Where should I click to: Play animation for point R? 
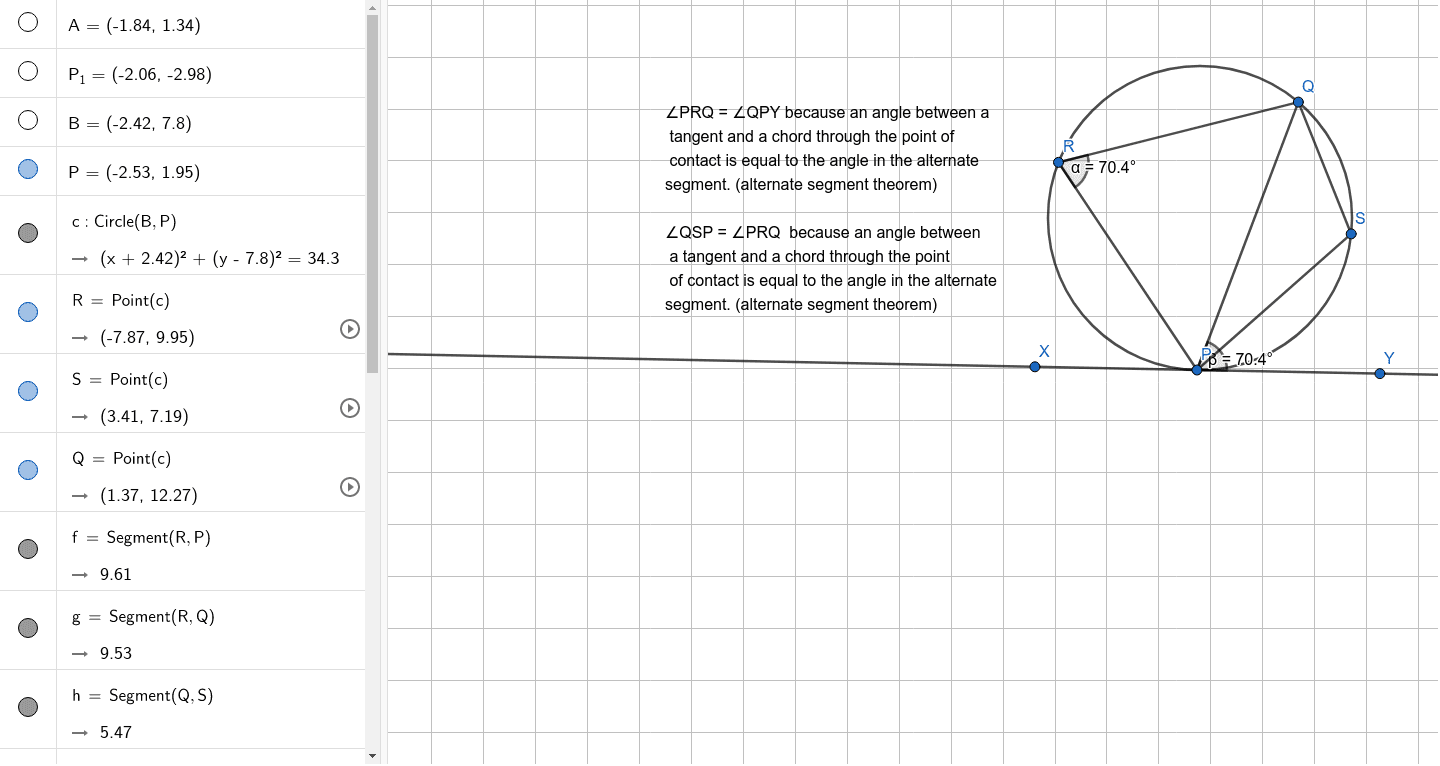pos(350,329)
